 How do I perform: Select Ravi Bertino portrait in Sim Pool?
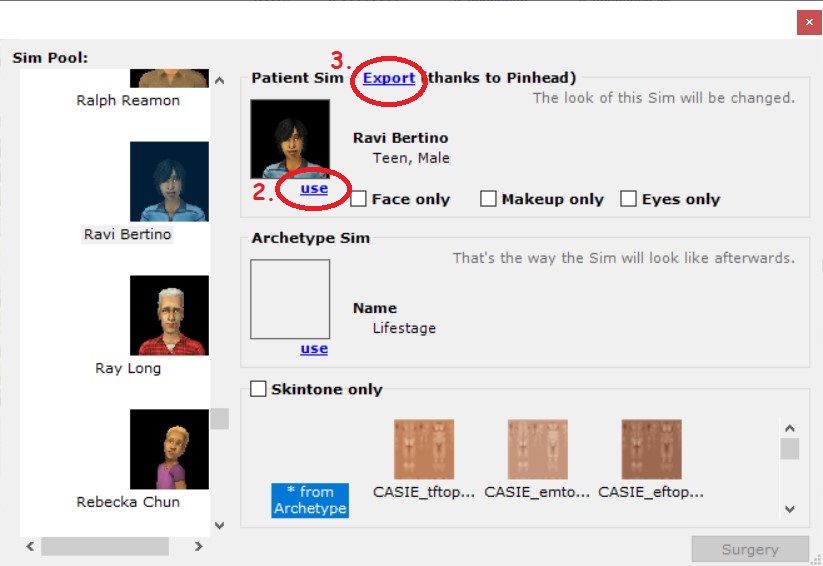(169, 181)
